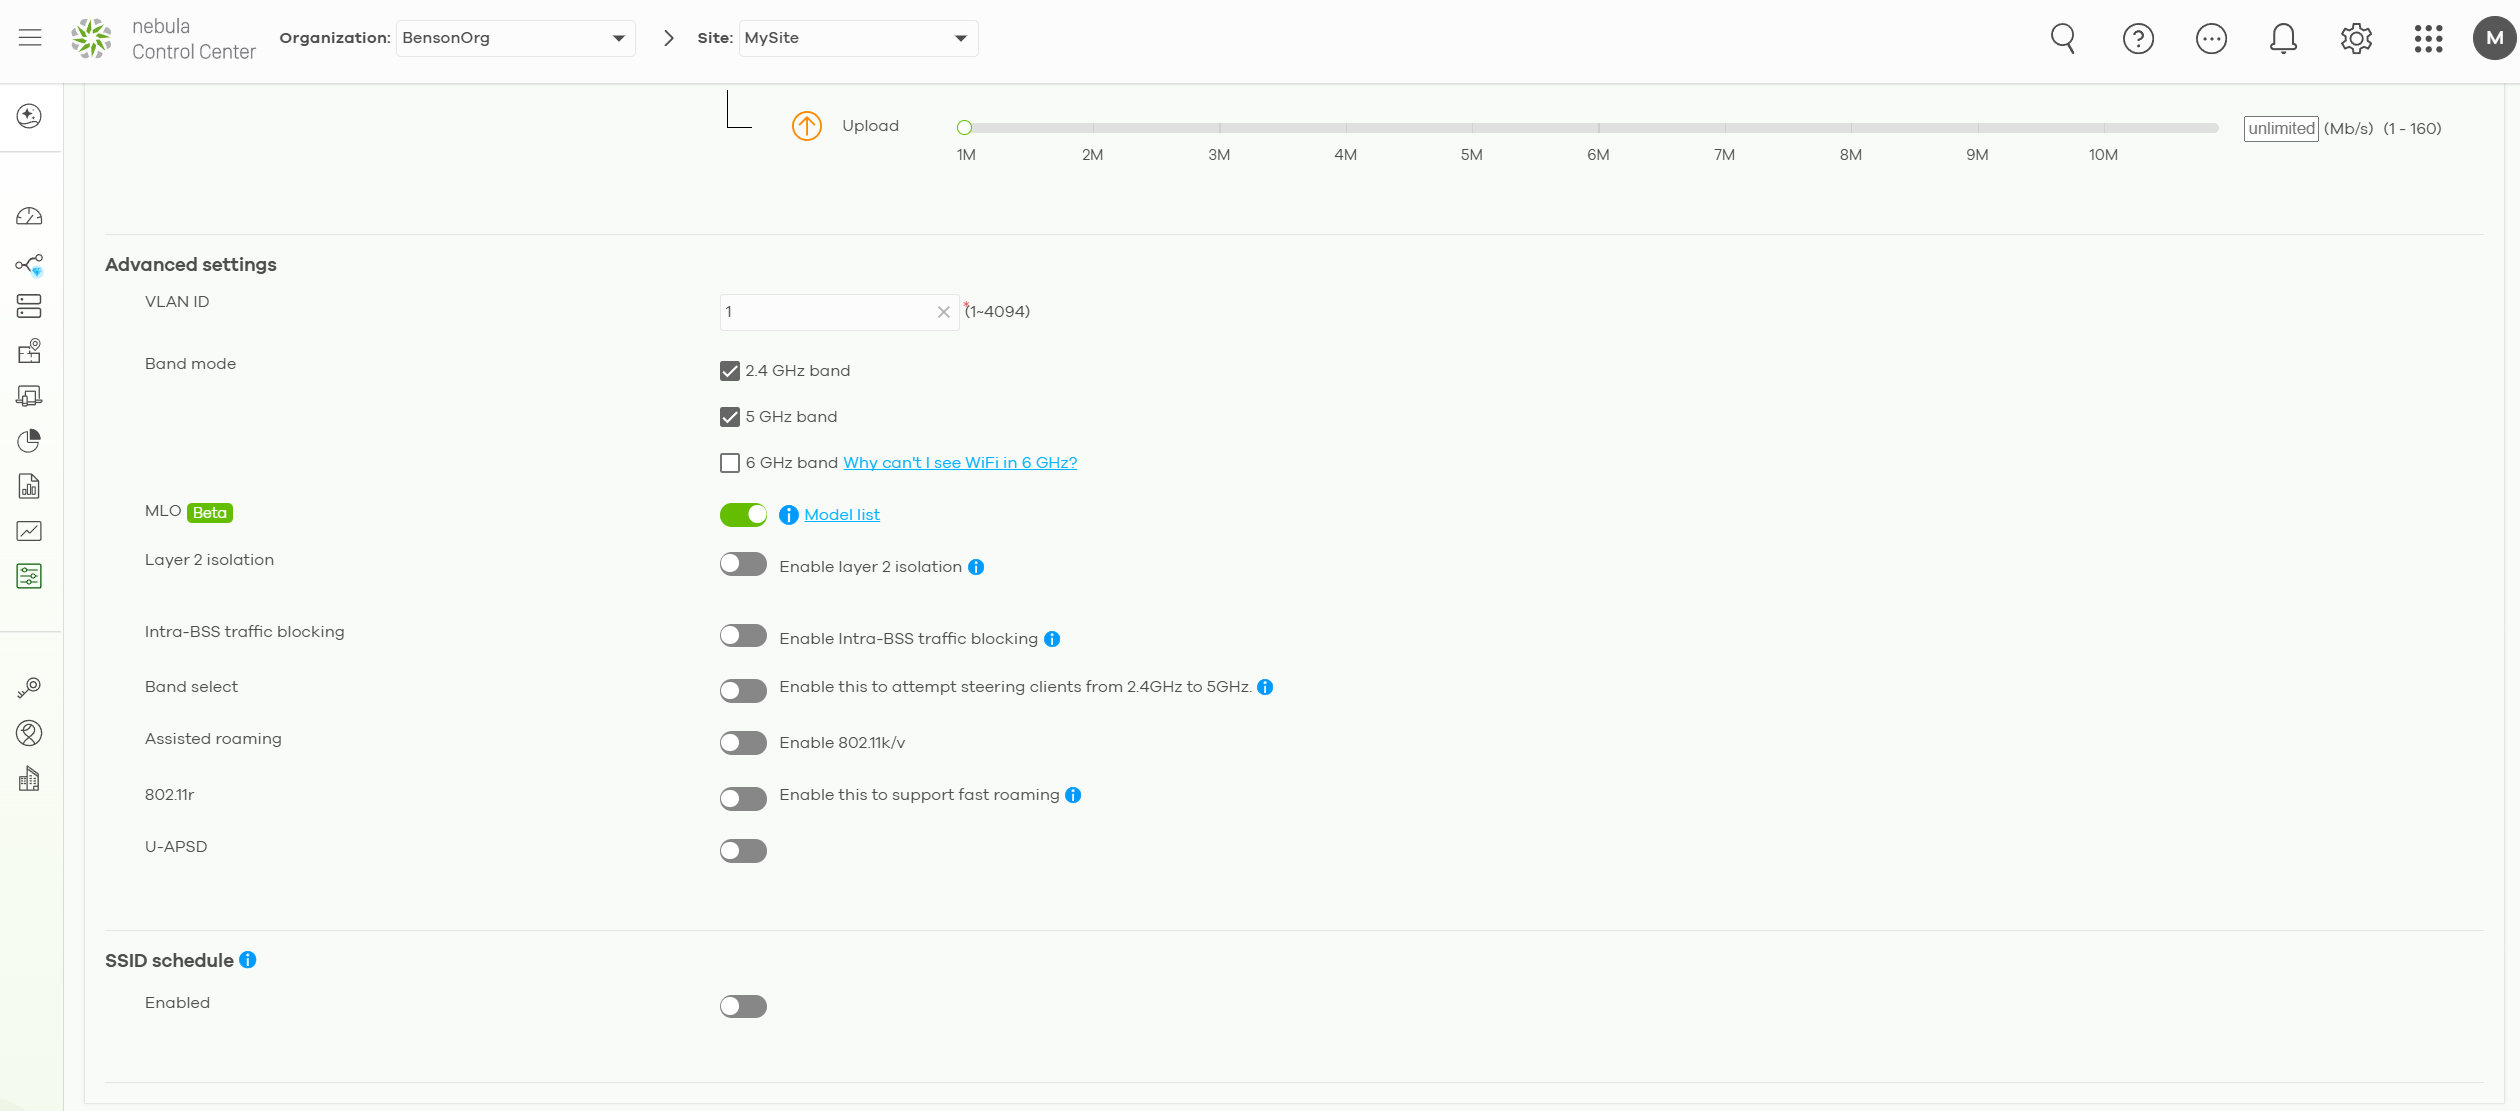This screenshot has height=1111, width=2520.
Task: Open the settings gear icon
Action: coord(2356,39)
